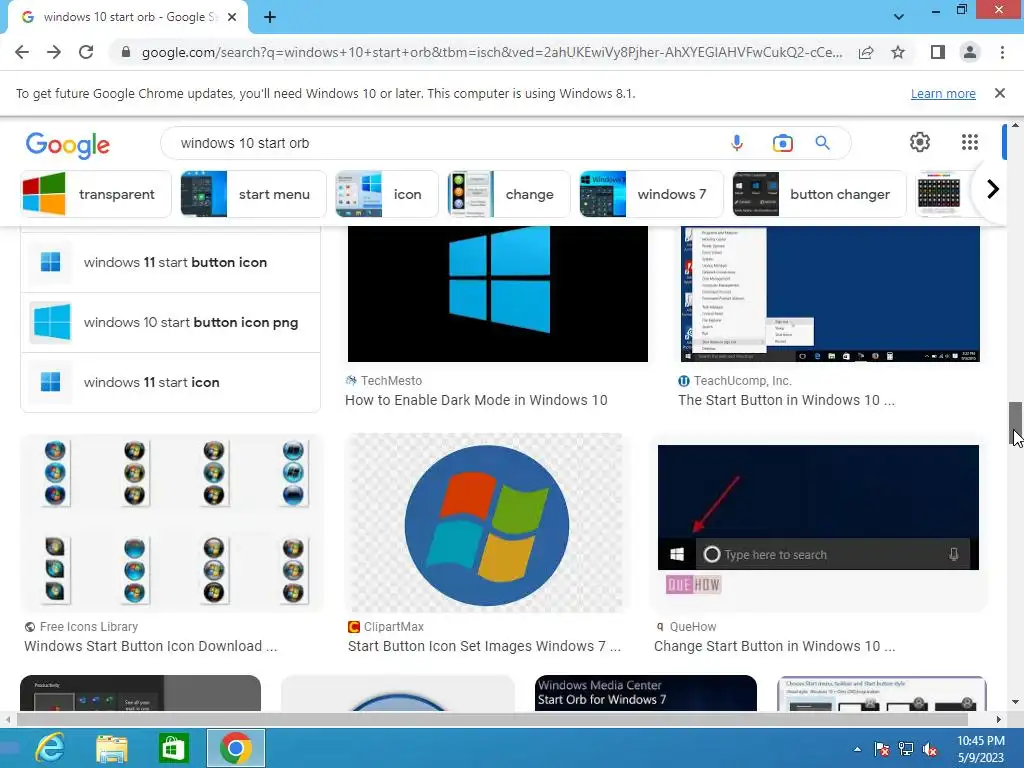
Task: Click the page scrollbar down arrow
Action: (1015, 703)
